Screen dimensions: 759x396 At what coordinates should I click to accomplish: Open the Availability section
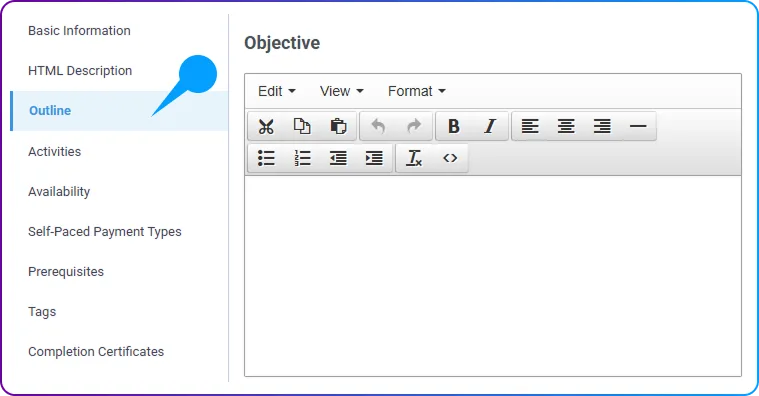click(59, 192)
